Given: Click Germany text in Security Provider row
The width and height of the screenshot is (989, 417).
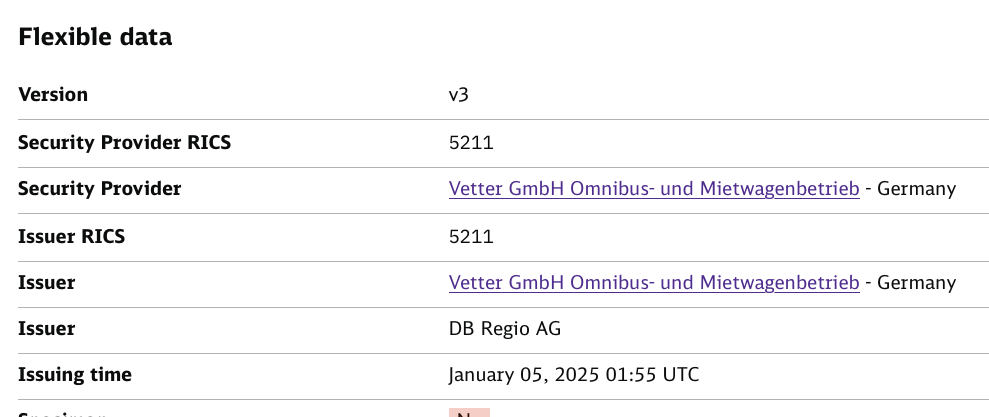Looking at the screenshot, I should pos(916,189).
